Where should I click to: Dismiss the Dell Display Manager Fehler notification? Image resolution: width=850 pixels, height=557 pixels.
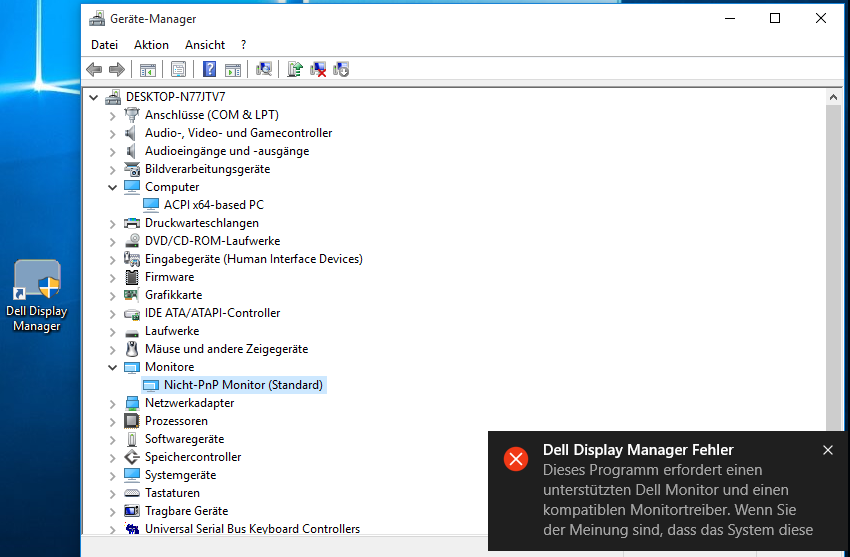coord(827,450)
